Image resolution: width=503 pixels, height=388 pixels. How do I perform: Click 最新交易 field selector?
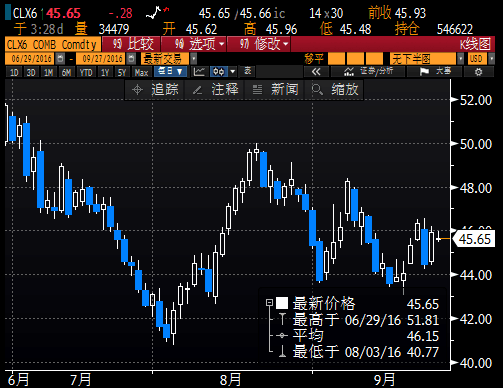pyautogui.click(x=165, y=59)
